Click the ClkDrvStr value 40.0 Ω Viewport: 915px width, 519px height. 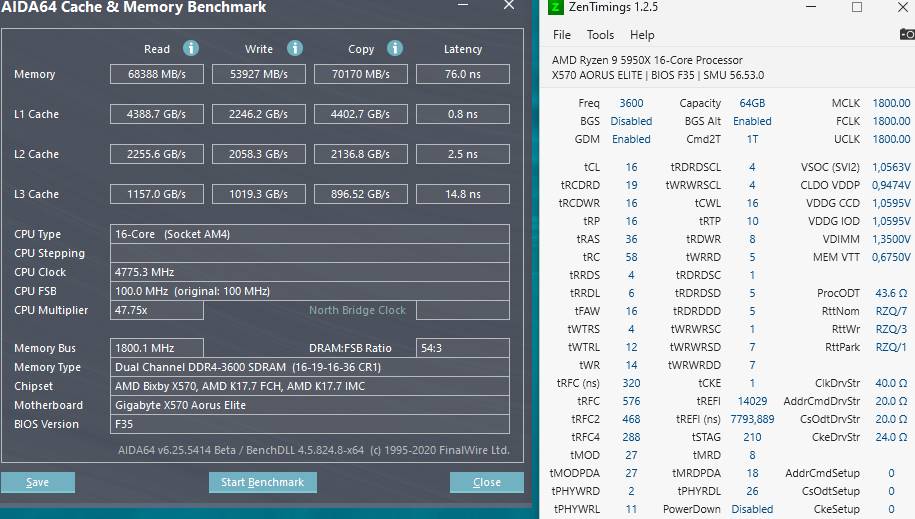(x=891, y=384)
